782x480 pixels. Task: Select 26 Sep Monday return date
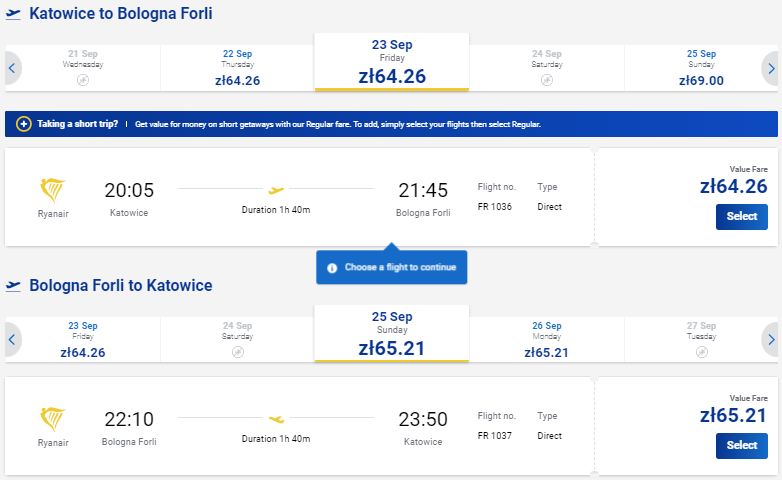547,340
